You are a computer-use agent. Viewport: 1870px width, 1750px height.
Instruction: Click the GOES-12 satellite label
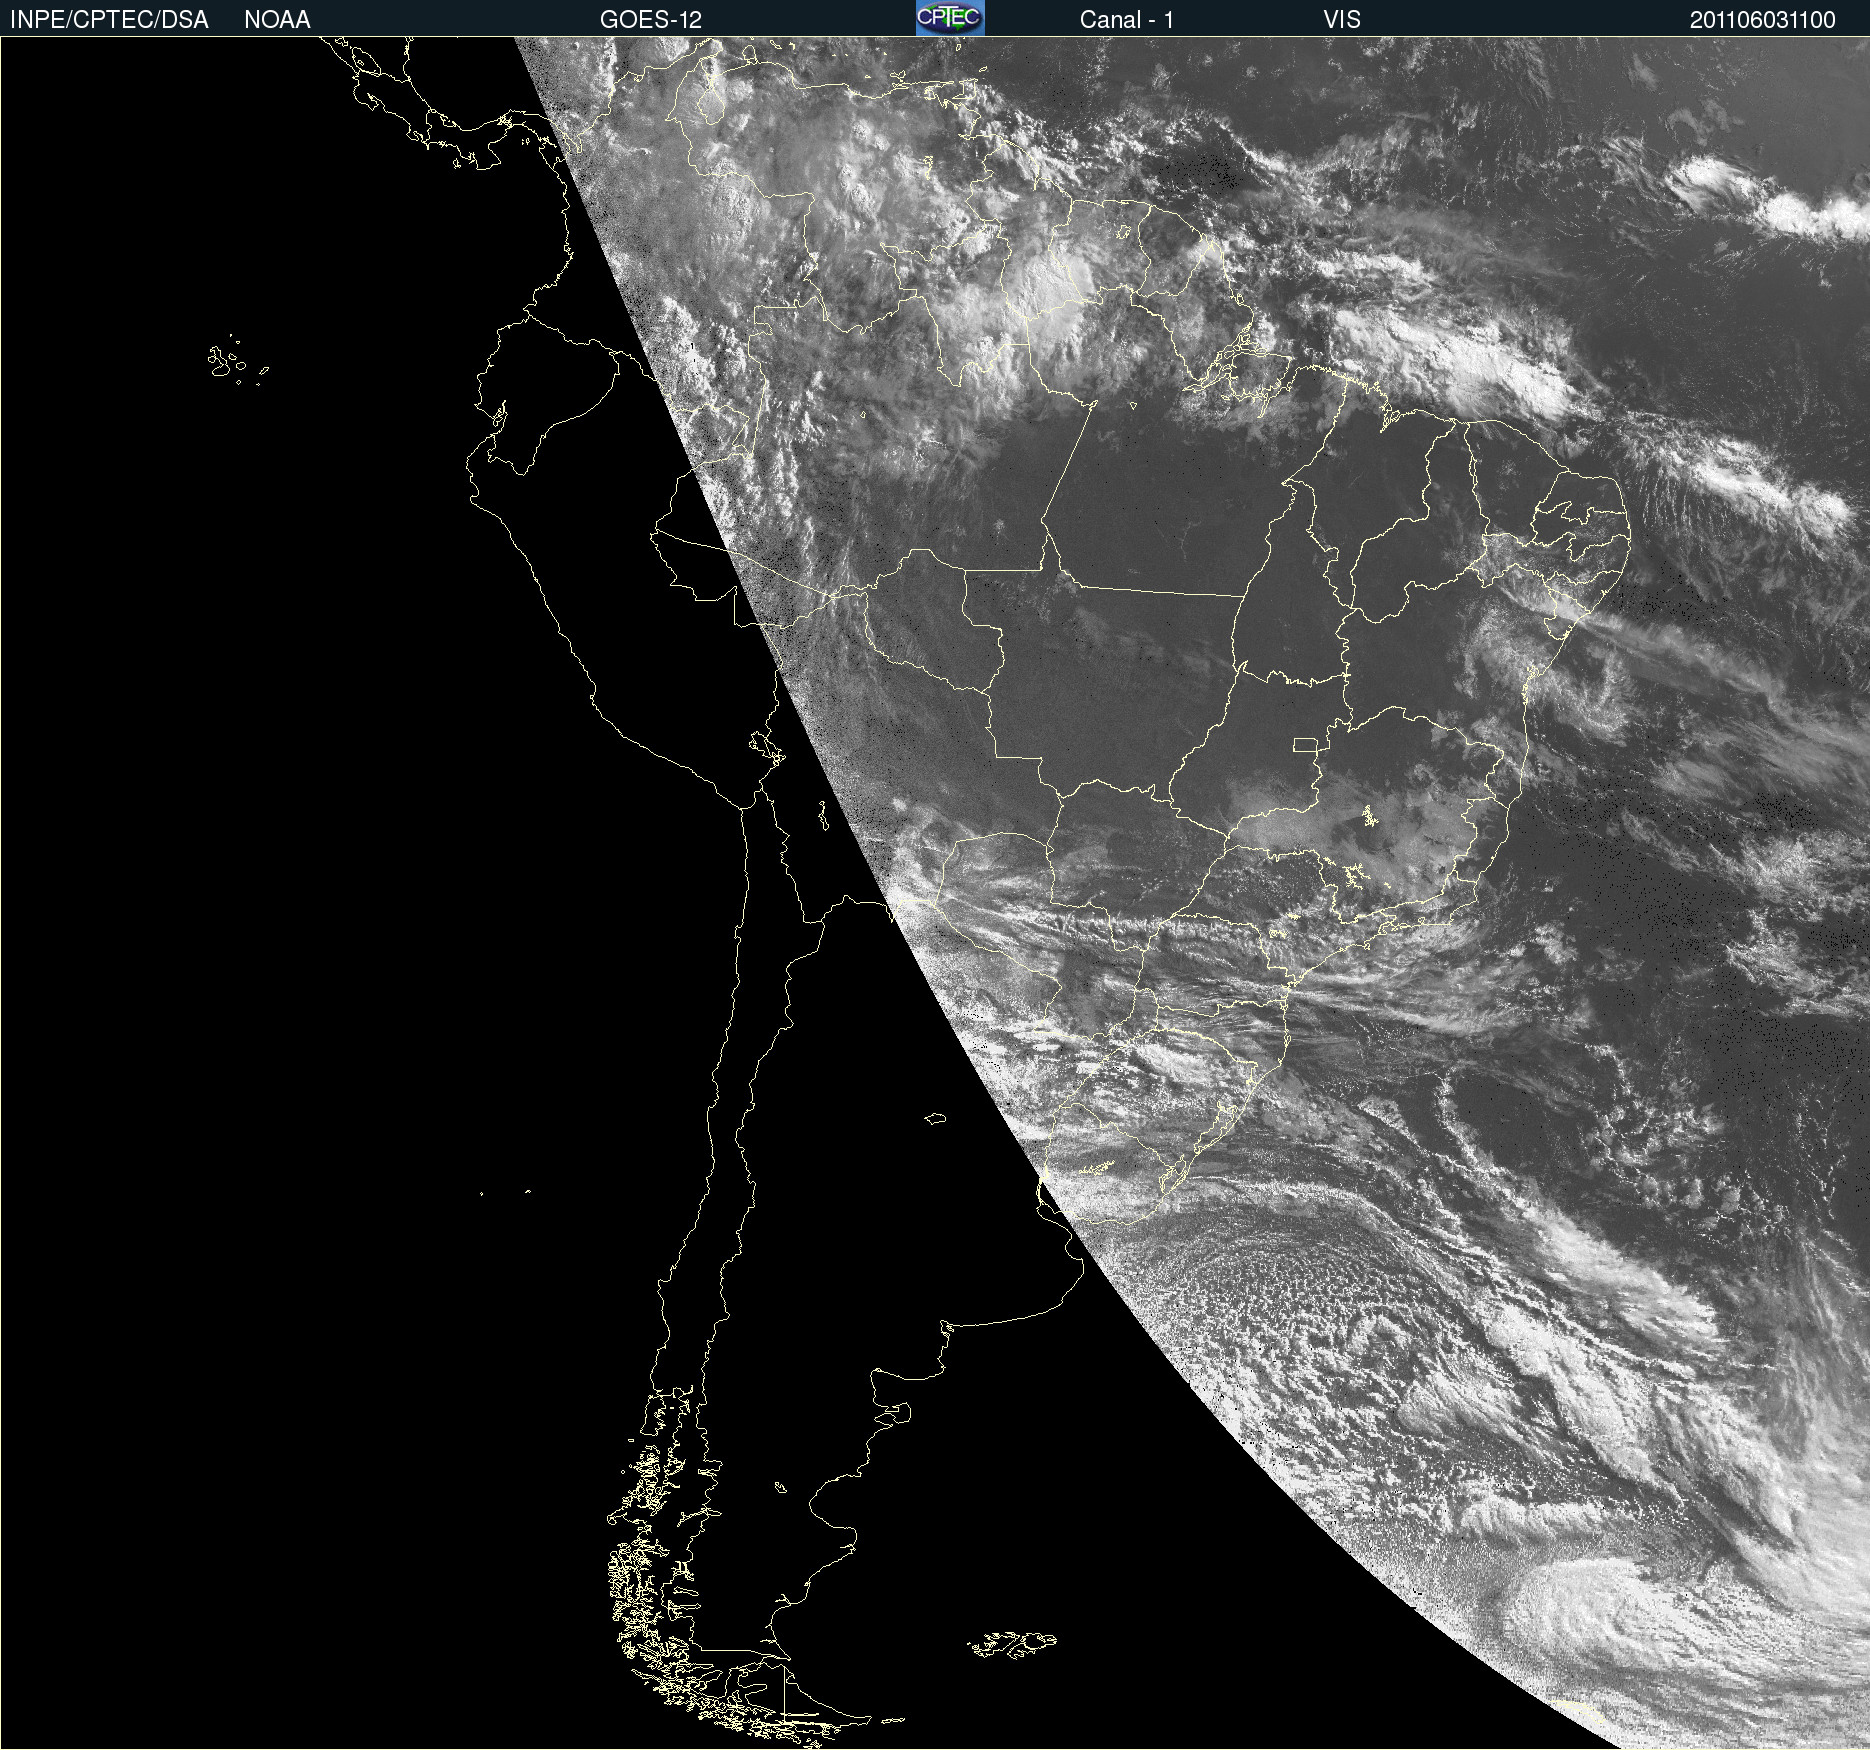tap(651, 20)
